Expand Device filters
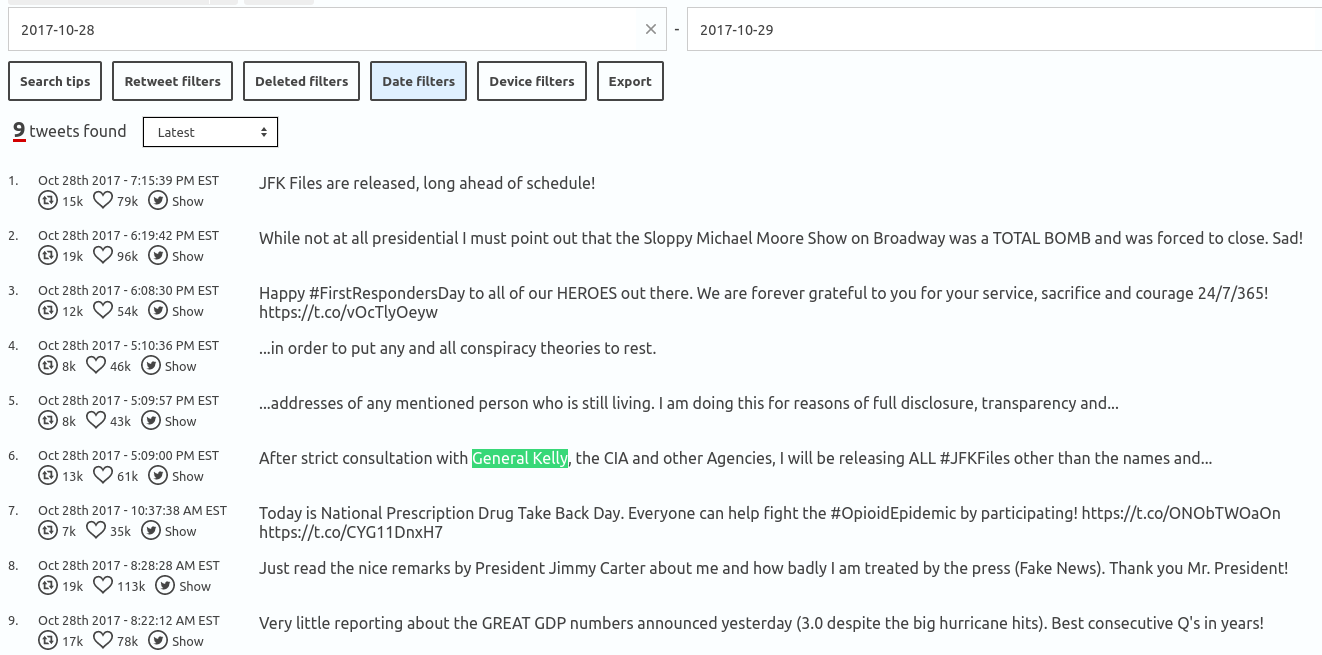The image size is (1322, 655). click(x=532, y=81)
